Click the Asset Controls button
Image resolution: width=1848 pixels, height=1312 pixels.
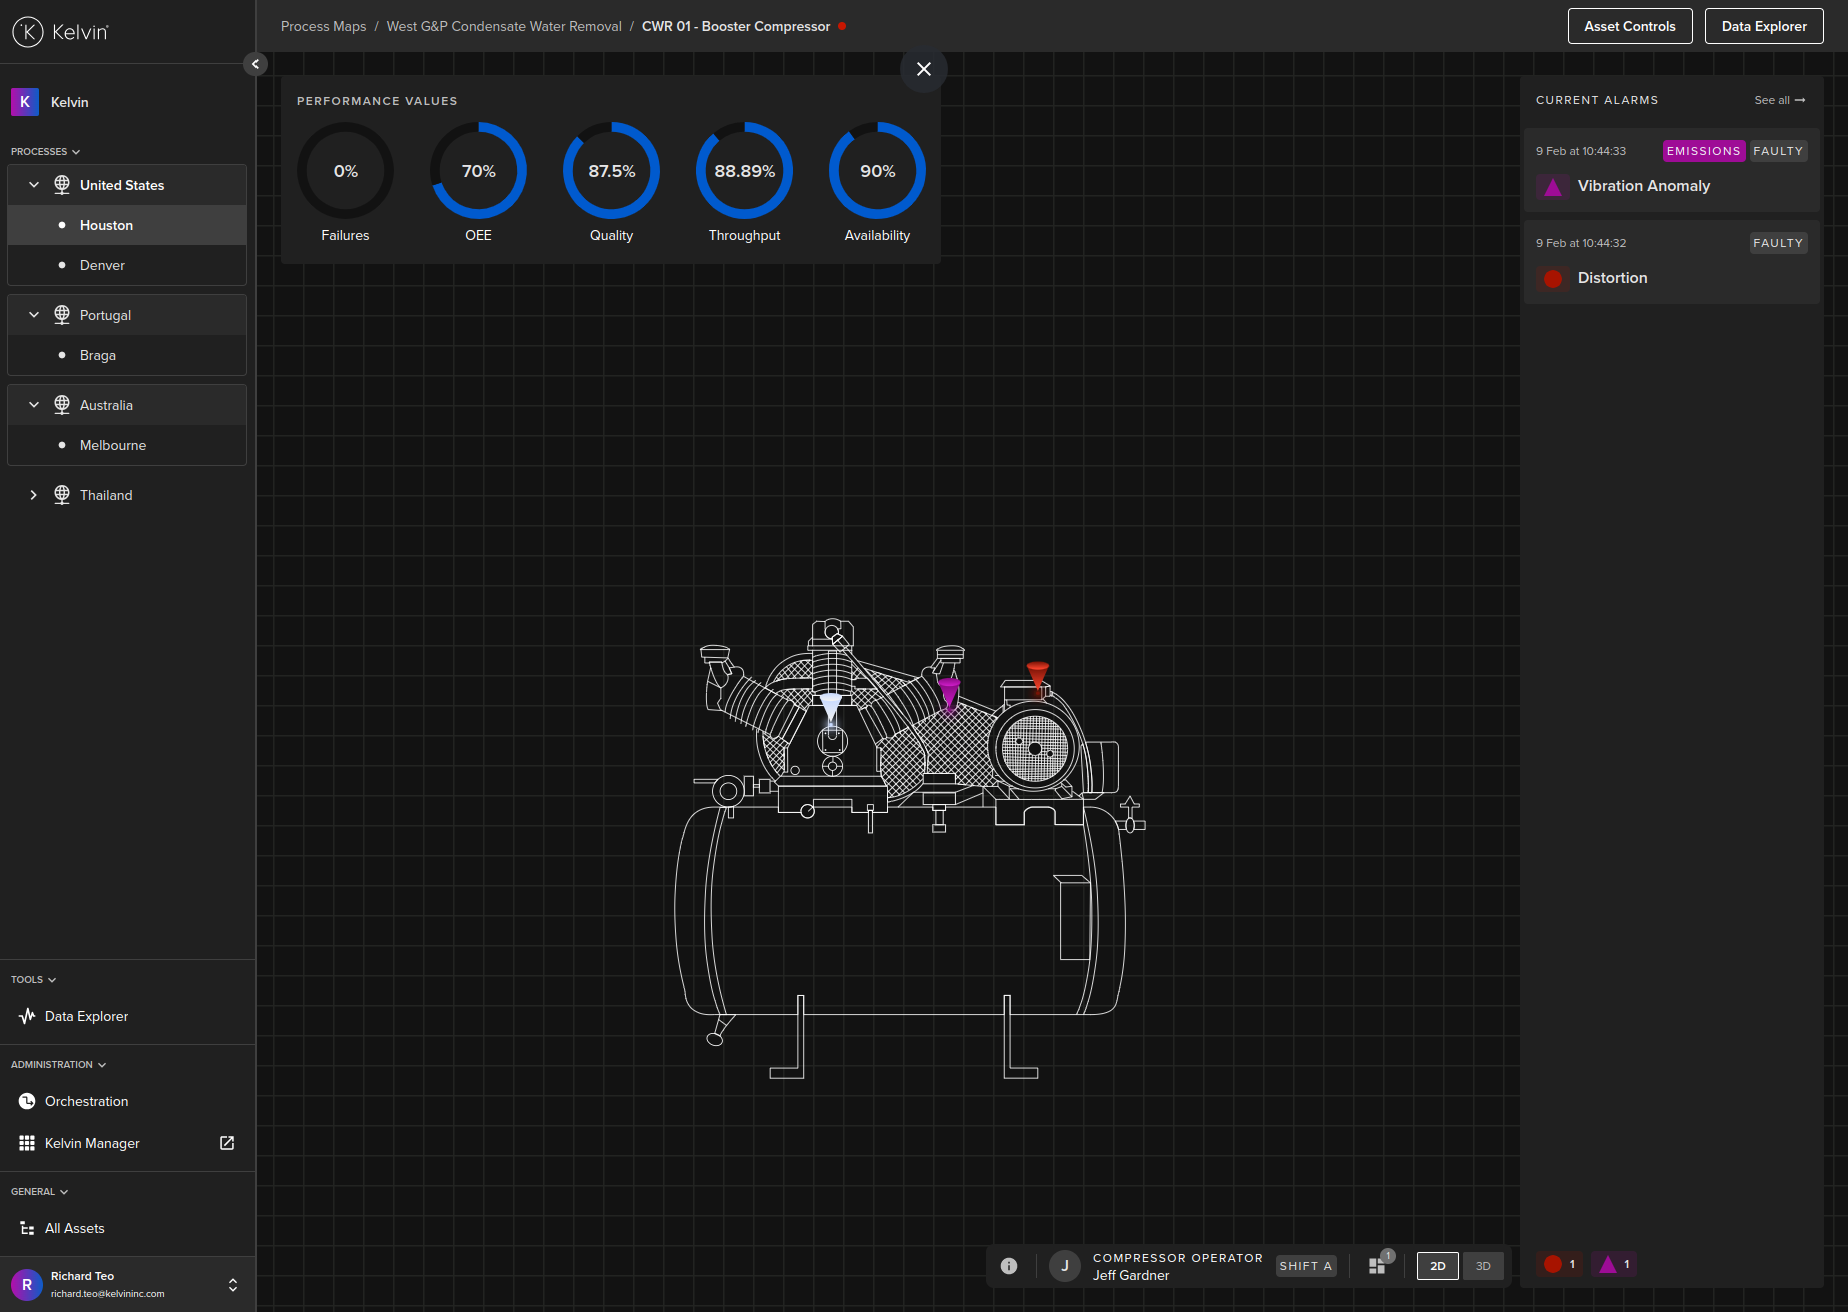1629,26
